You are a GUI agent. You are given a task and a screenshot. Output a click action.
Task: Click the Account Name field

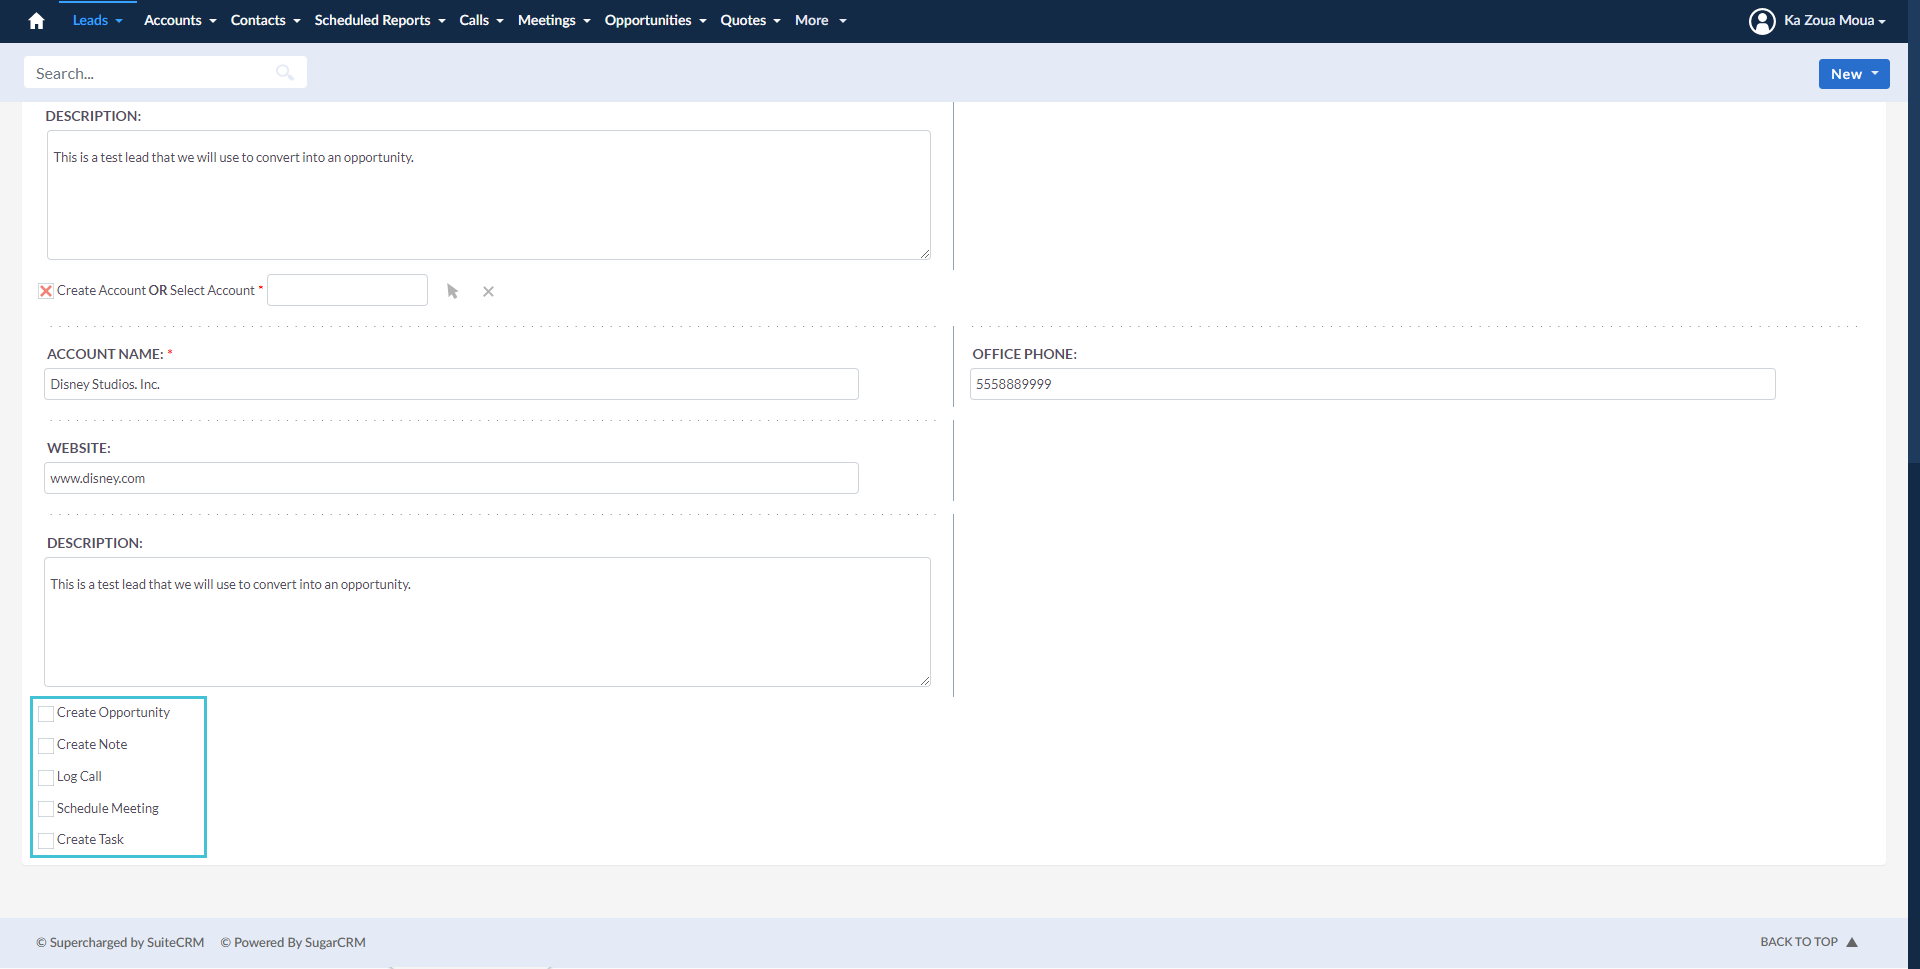click(x=451, y=384)
